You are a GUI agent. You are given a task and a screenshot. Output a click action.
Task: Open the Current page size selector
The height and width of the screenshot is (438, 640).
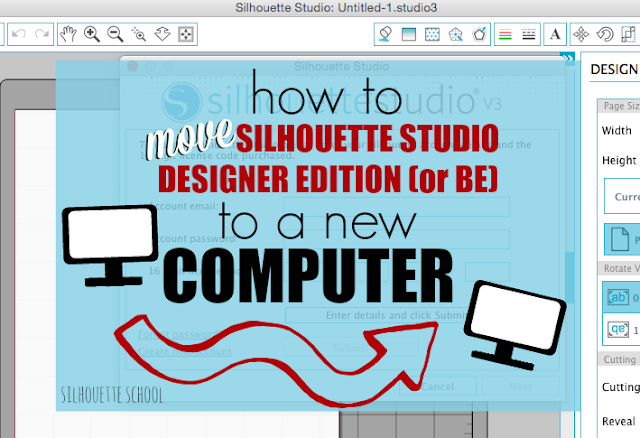click(622, 196)
